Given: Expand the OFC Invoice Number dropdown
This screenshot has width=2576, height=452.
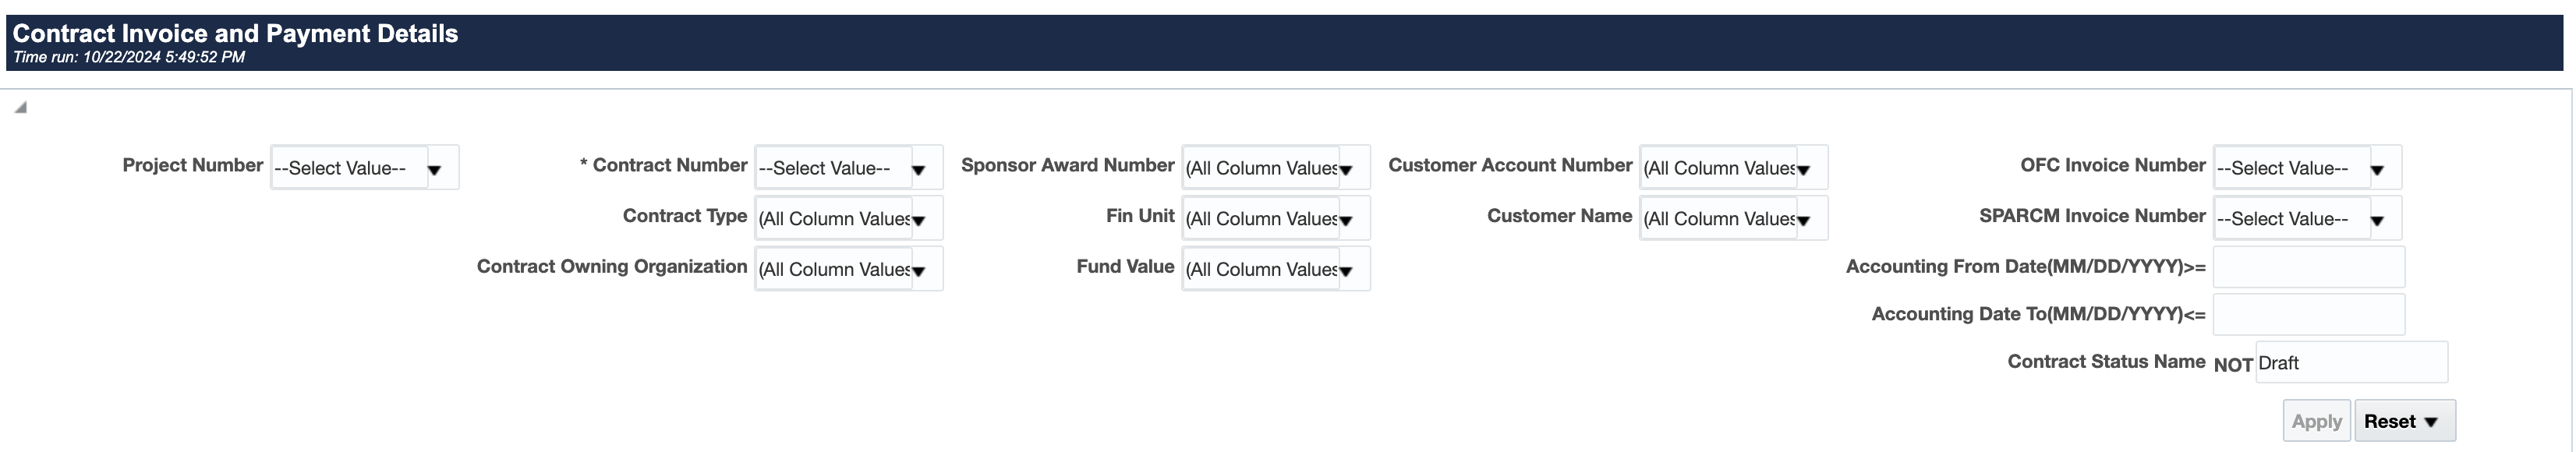Looking at the screenshot, I should 2377,169.
